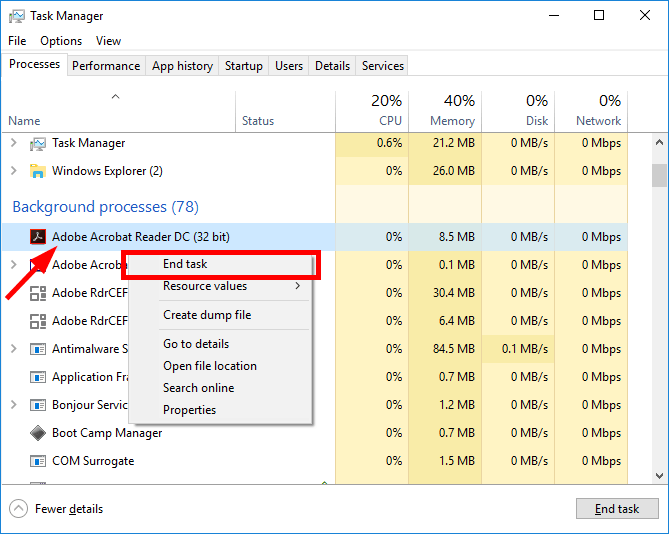
Task: Choose Properties in context menu
Action: 220,410
